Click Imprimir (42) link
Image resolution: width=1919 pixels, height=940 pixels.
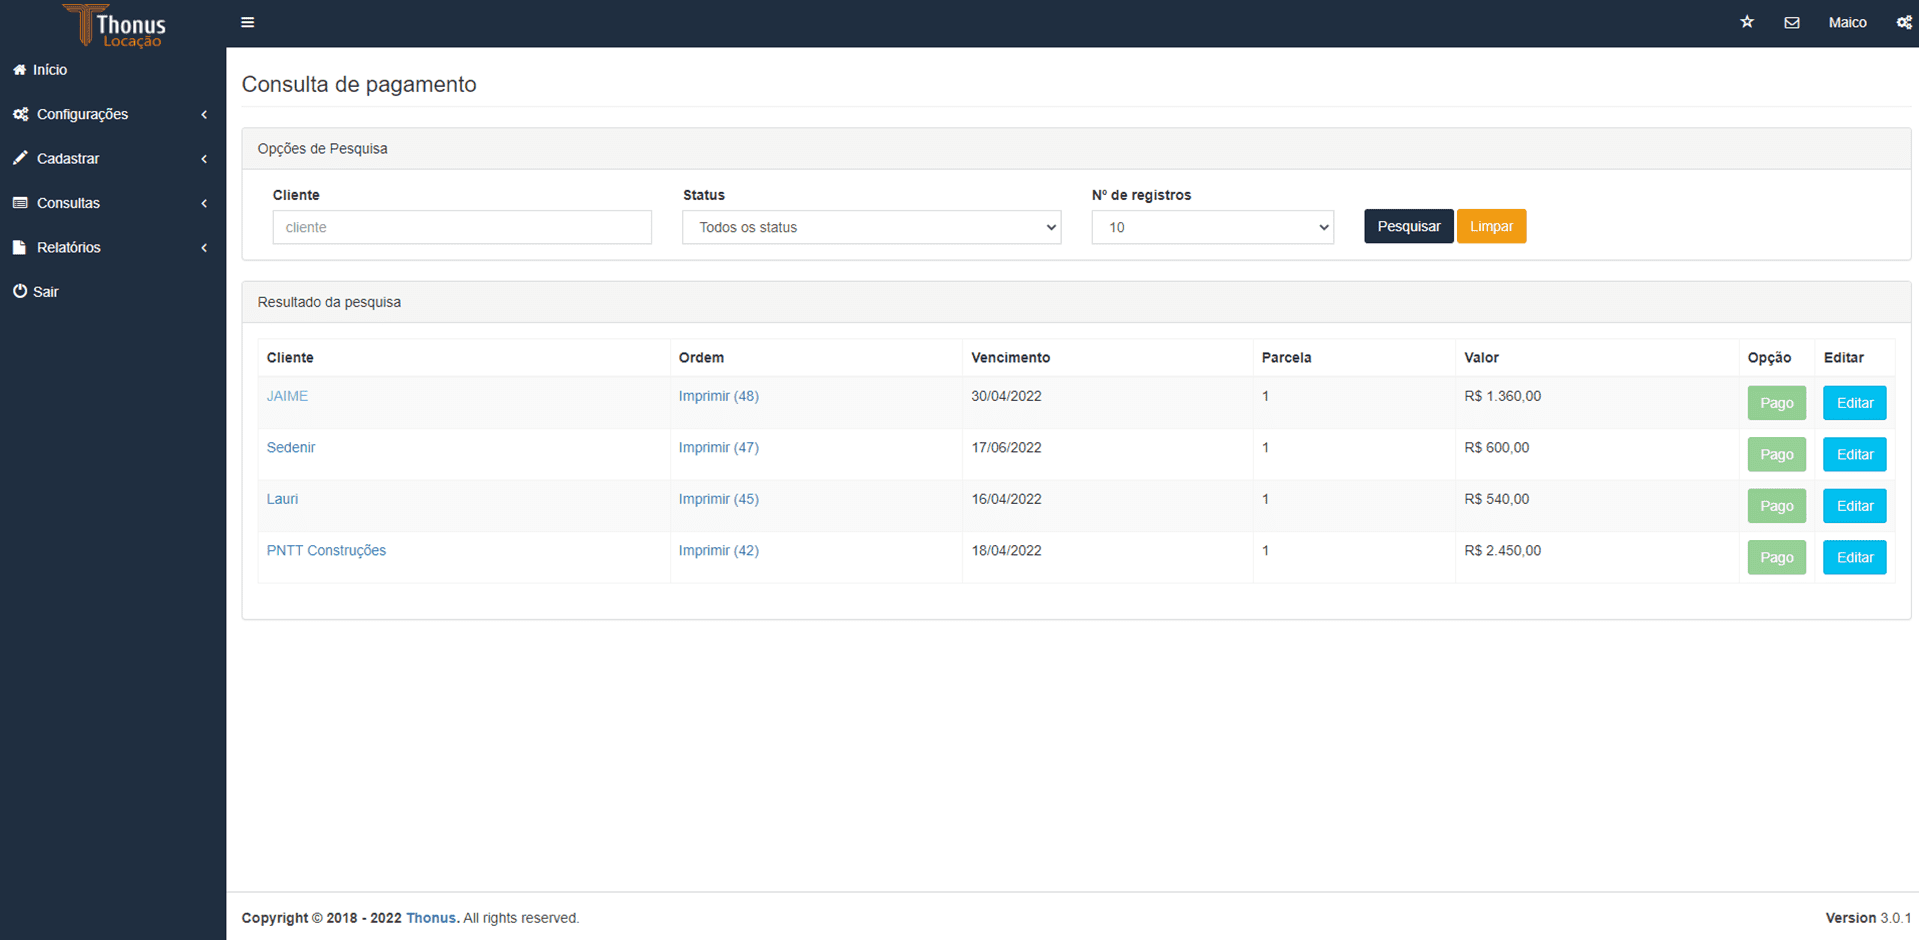(x=719, y=550)
